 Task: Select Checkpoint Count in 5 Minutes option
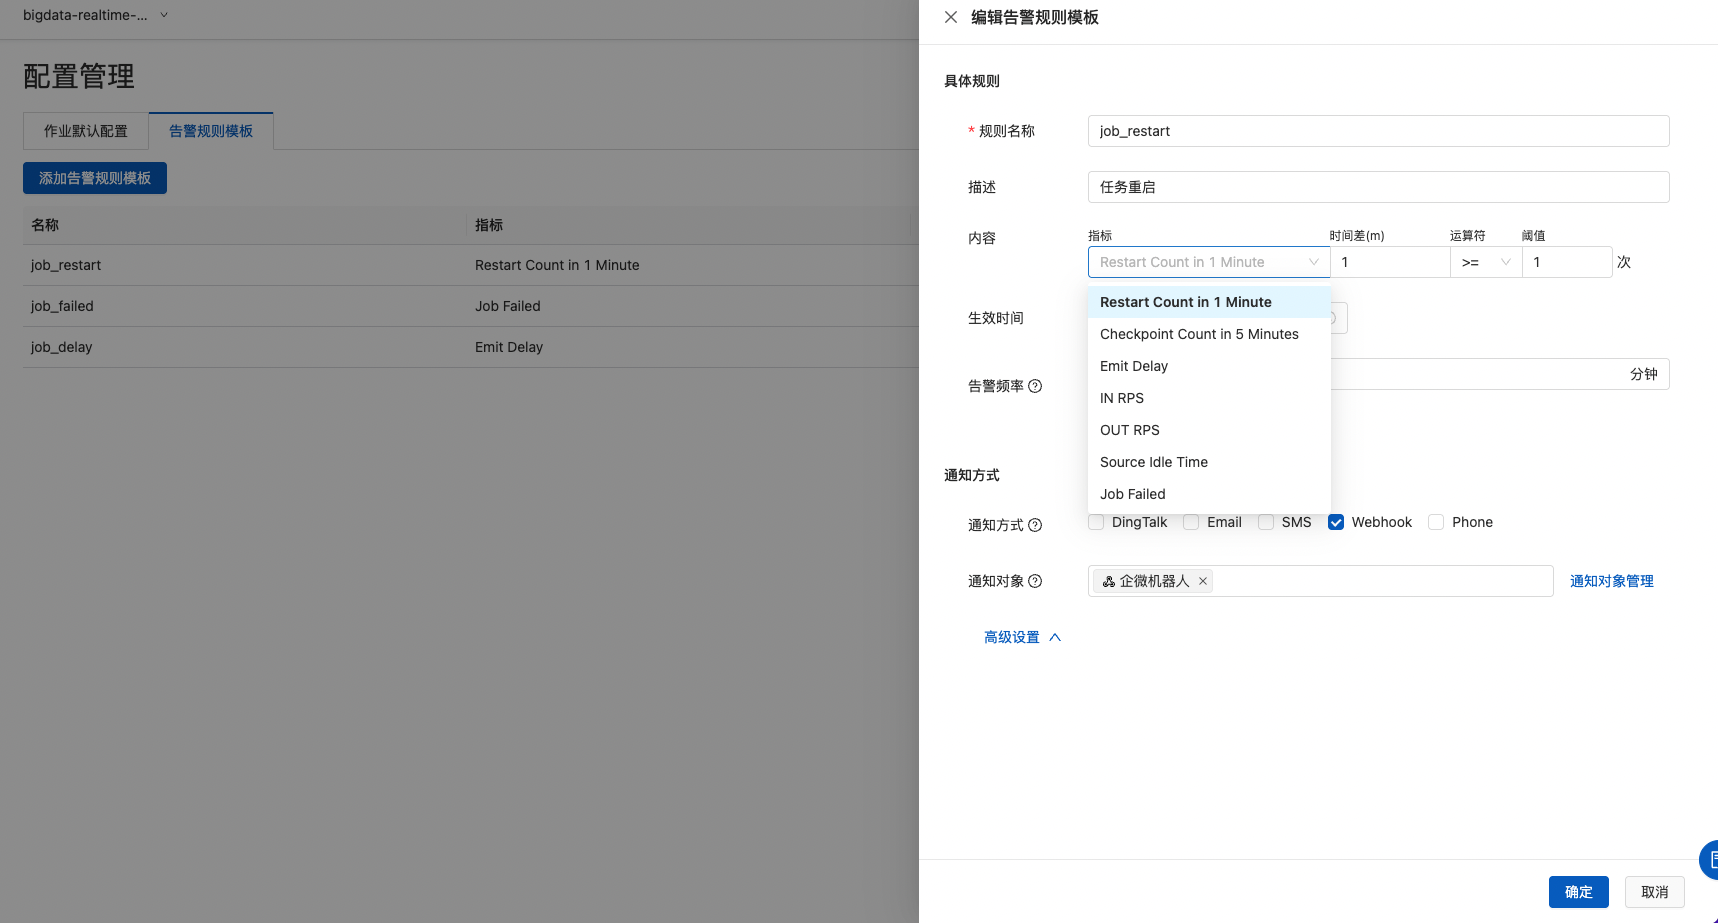pyautogui.click(x=1209, y=334)
